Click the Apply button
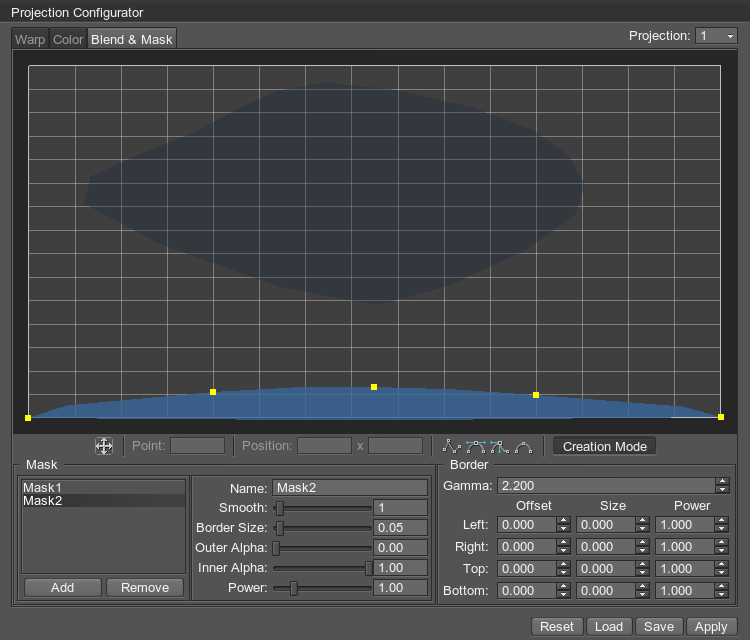This screenshot has height=640, width=750. 710,626
